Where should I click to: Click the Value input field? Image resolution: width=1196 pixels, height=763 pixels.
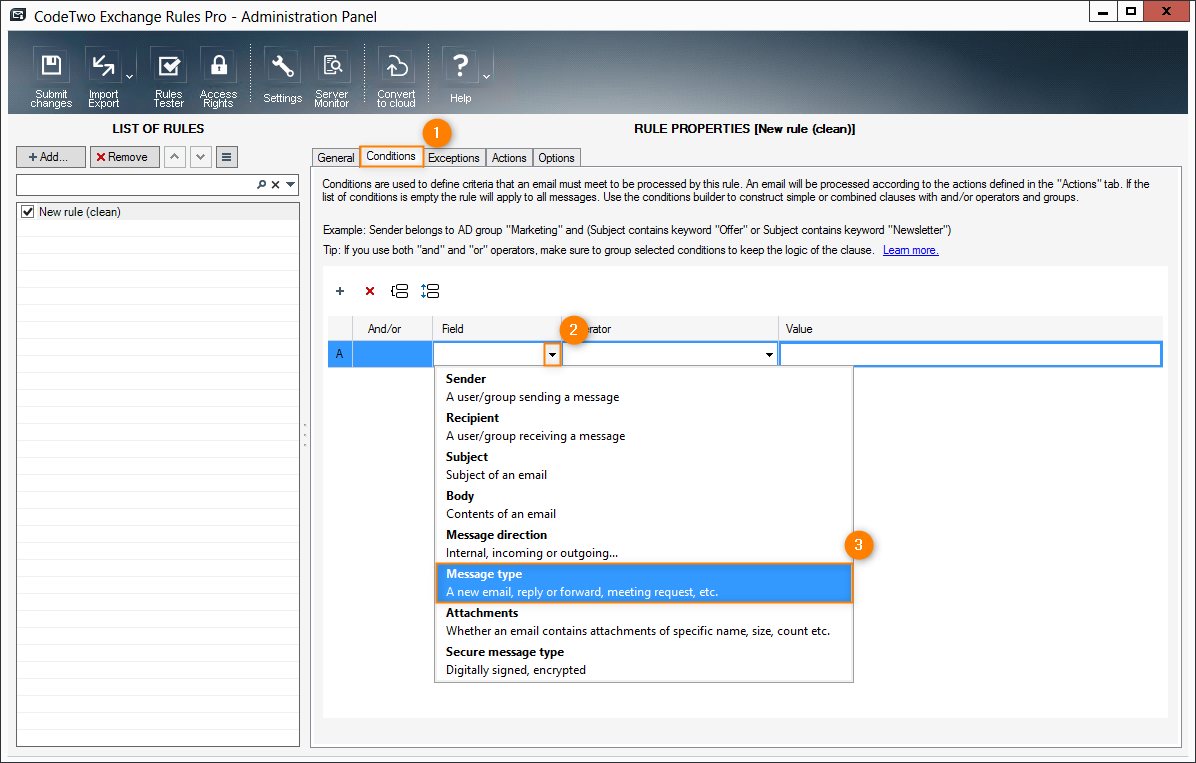click(970, 355)
